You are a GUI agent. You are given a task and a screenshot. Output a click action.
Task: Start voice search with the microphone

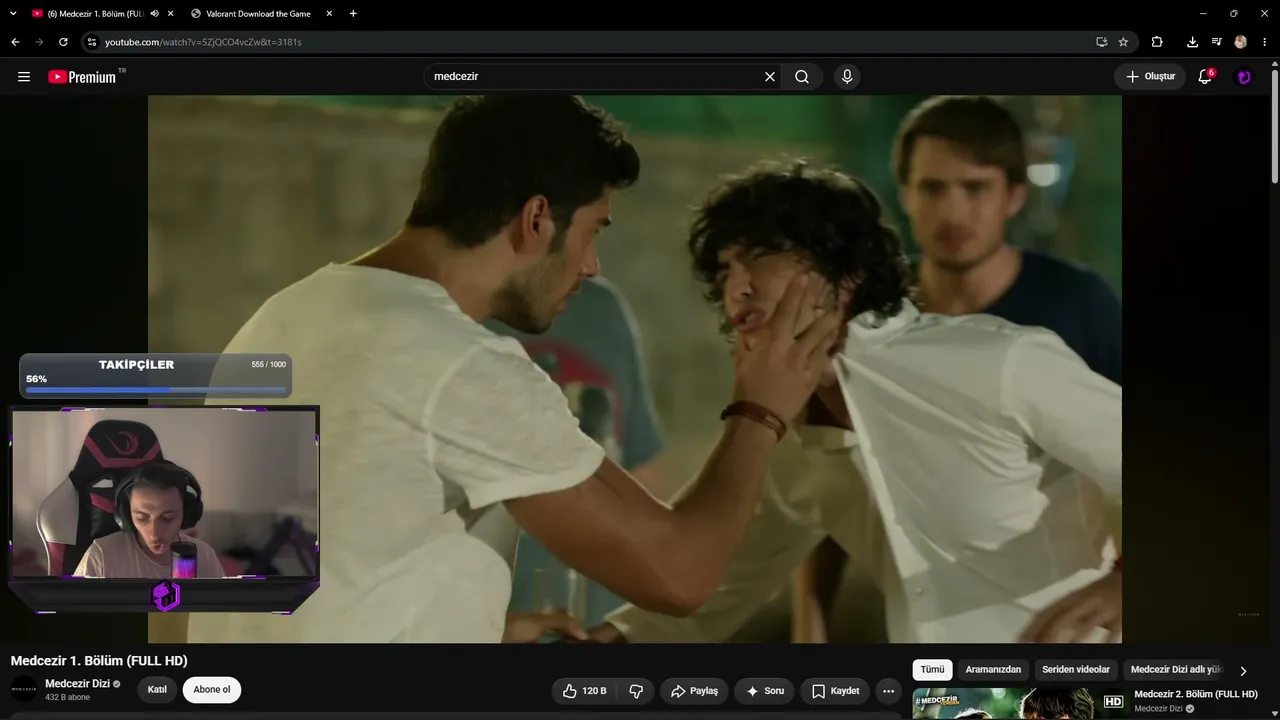[x=847, y=77]
